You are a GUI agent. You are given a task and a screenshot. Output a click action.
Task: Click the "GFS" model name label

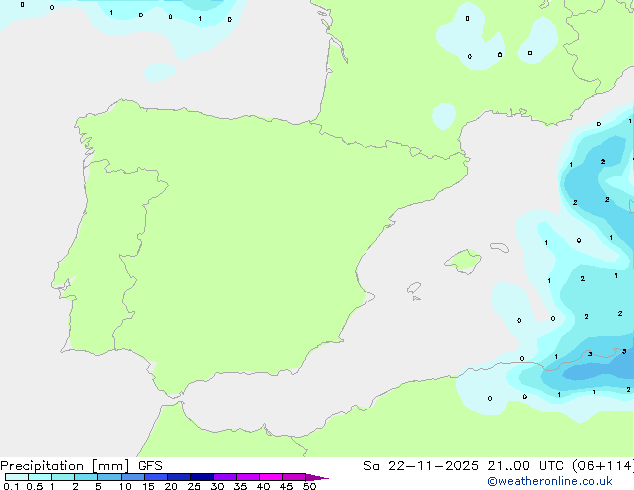click(150, 466)
